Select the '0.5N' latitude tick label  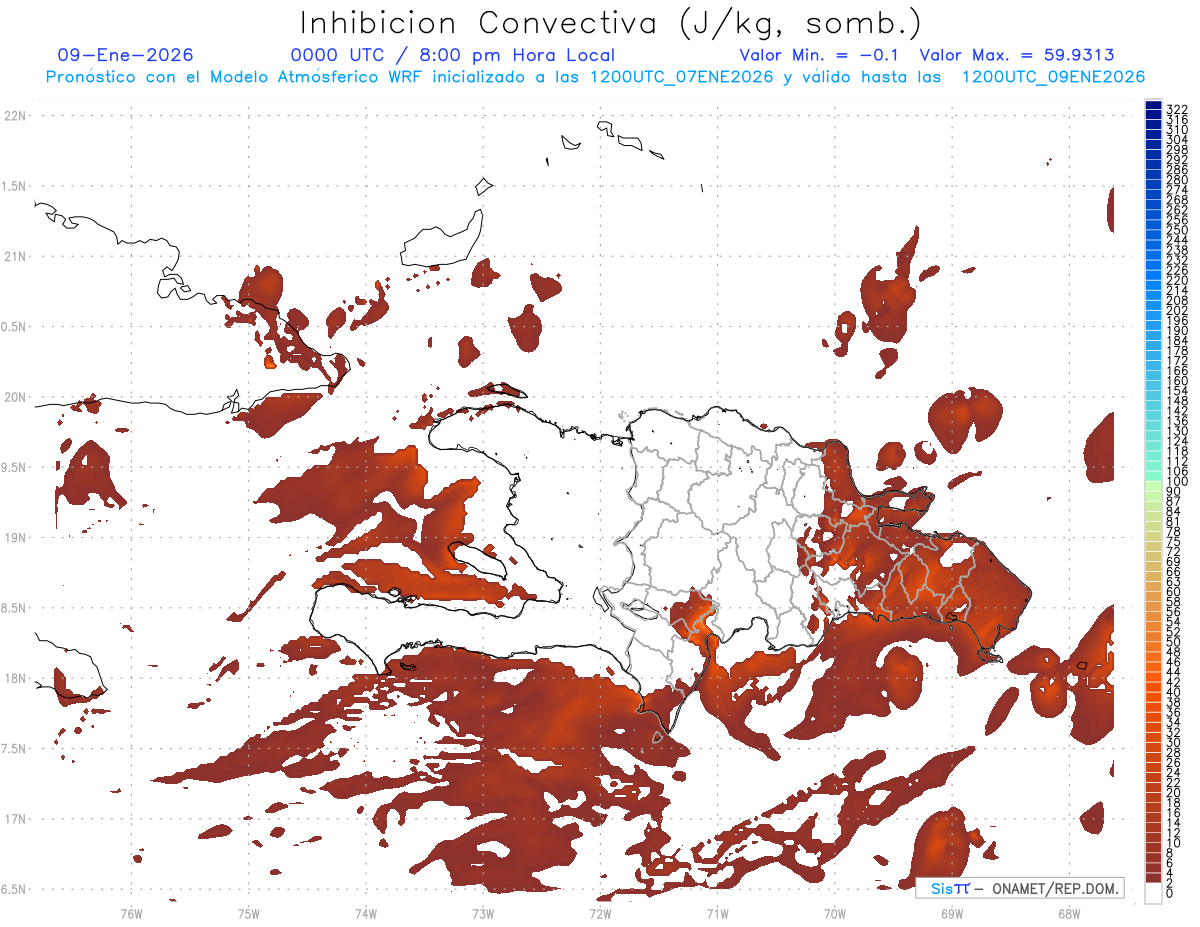point(13,327)
